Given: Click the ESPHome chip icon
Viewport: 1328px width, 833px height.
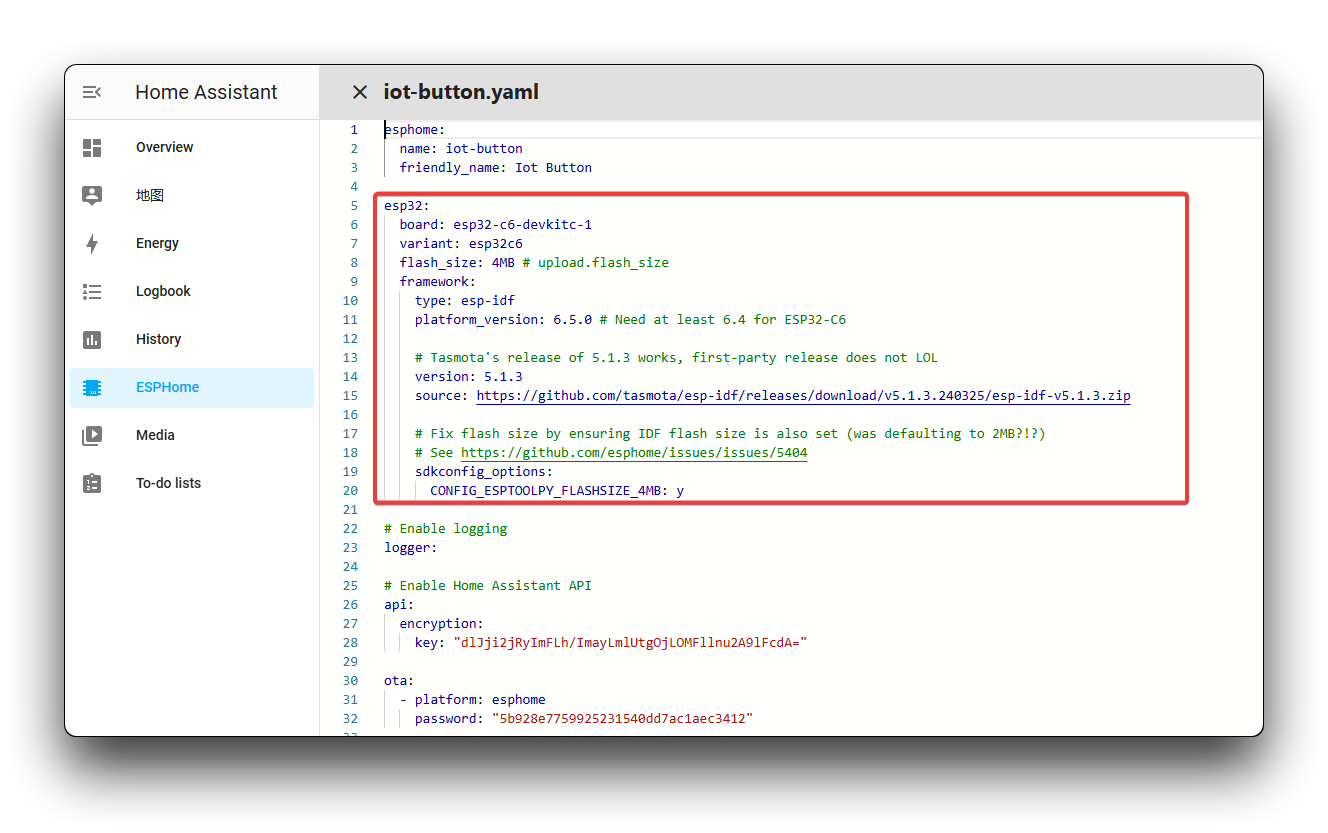Looking at the screenshot, I should point(92,387).
